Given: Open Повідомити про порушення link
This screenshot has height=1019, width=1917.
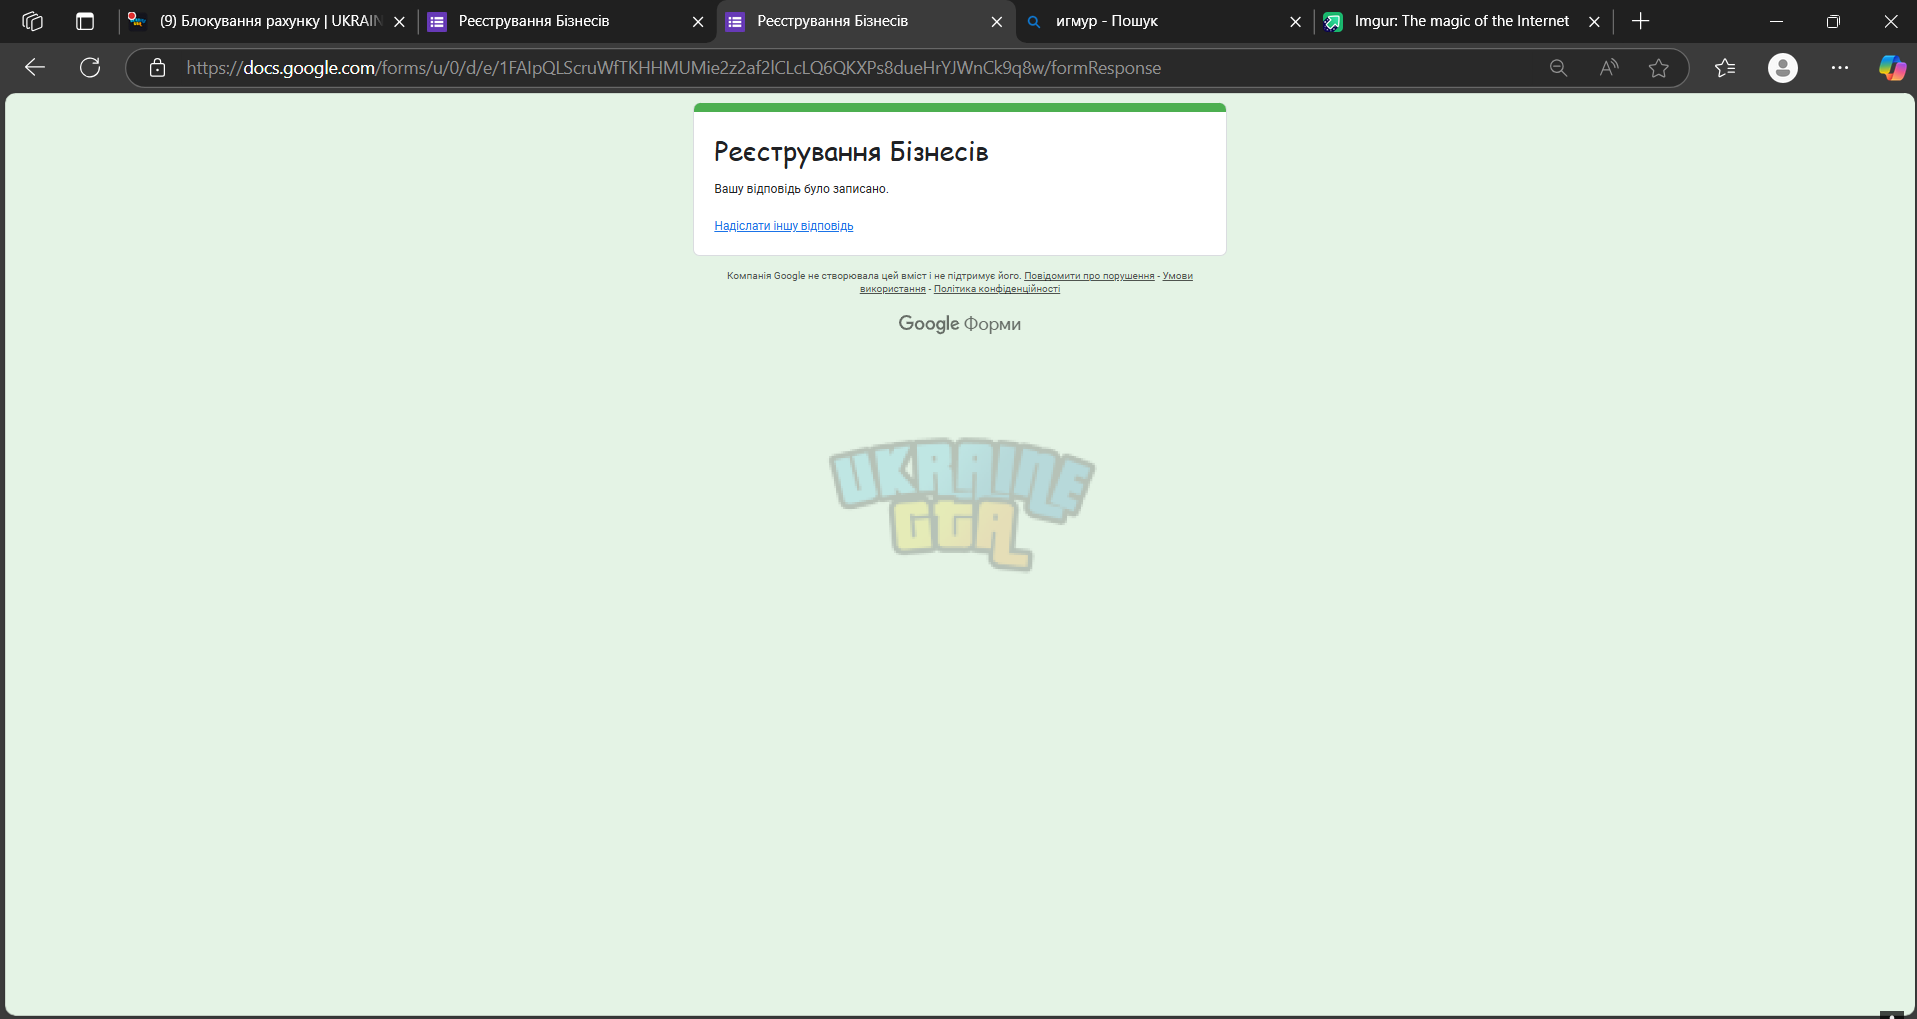Looking at the screenshot, I should click(x=1089, y=276).
